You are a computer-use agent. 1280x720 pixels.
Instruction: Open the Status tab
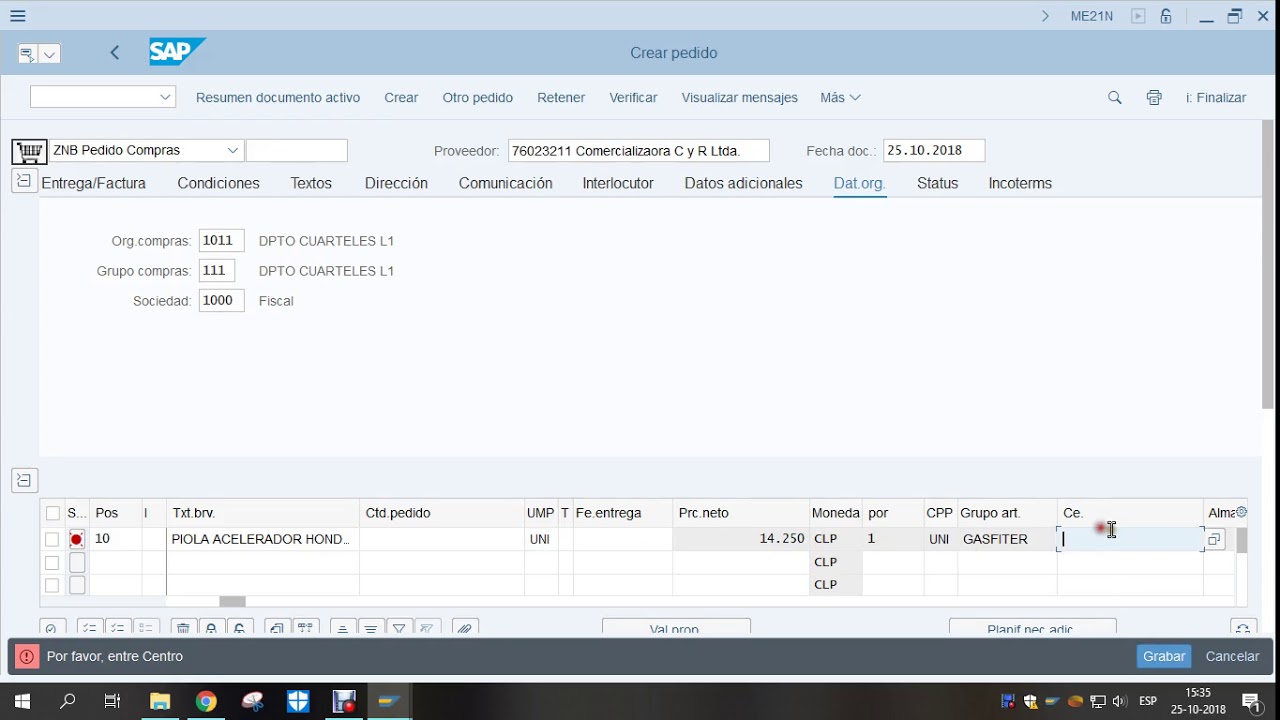(x=937, y=183)
